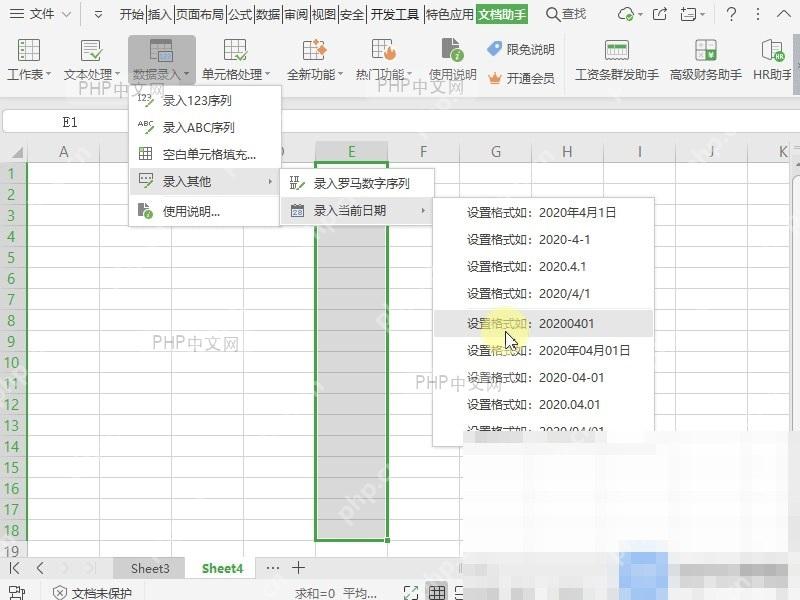The height and width of the screenshot is (600, 800).
Task: Pick date format 2020/4/1
Action: (543, 293)
